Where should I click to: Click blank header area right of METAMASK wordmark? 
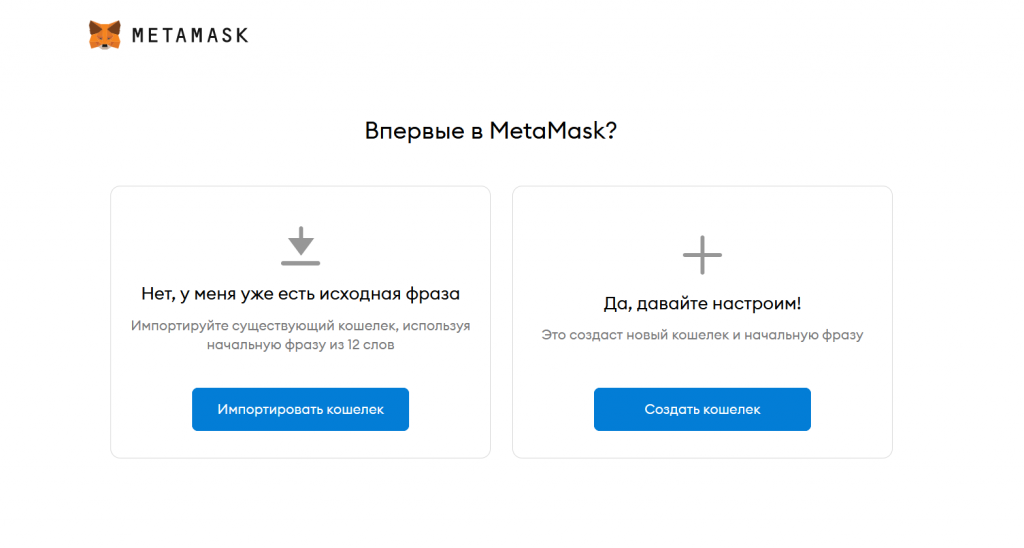coord(600,36)
